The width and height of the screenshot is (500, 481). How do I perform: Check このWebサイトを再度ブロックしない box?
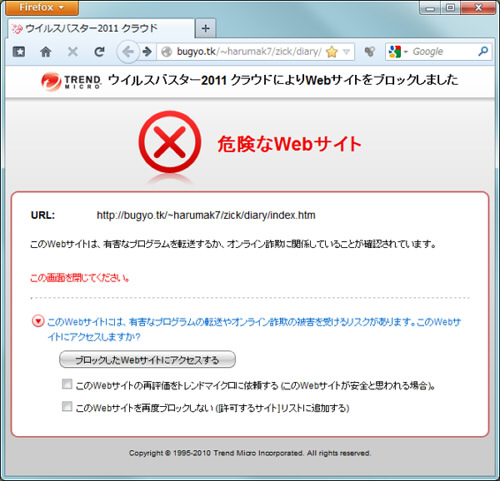[67, 407]
